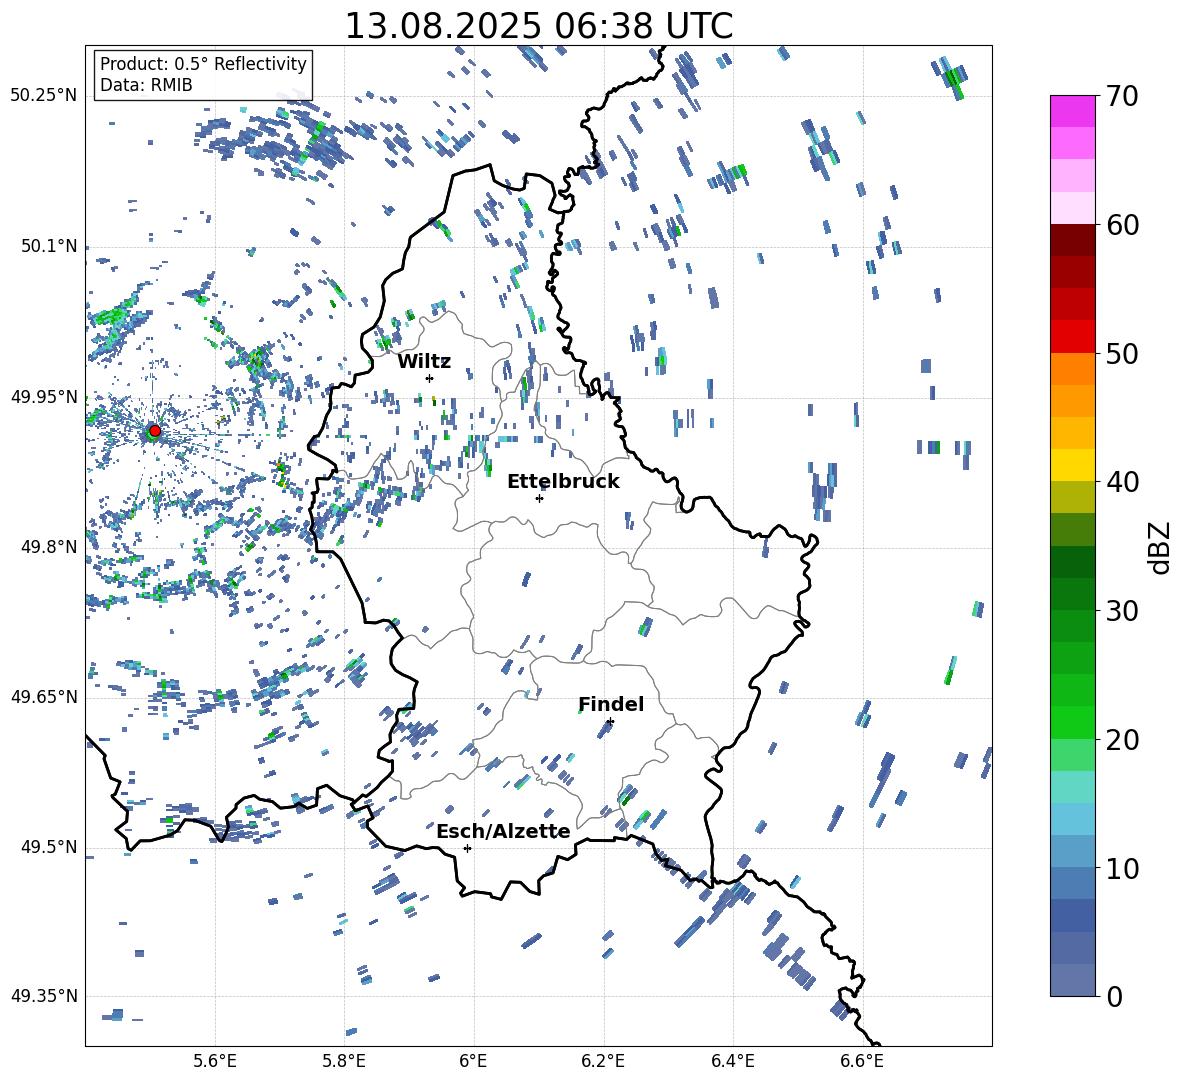Click the Findel station cross marker

[610, 722]
